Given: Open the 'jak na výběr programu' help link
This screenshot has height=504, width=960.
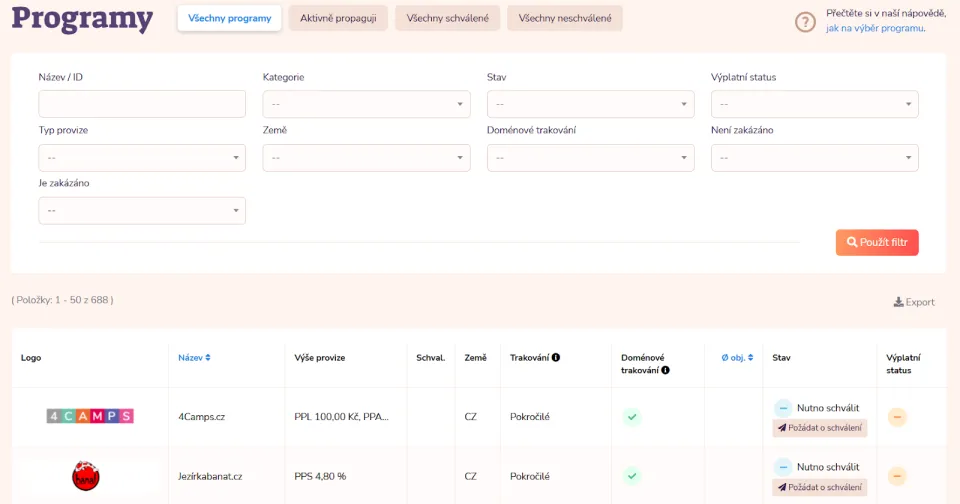Looking at the screenshot, I should point(876,28).
